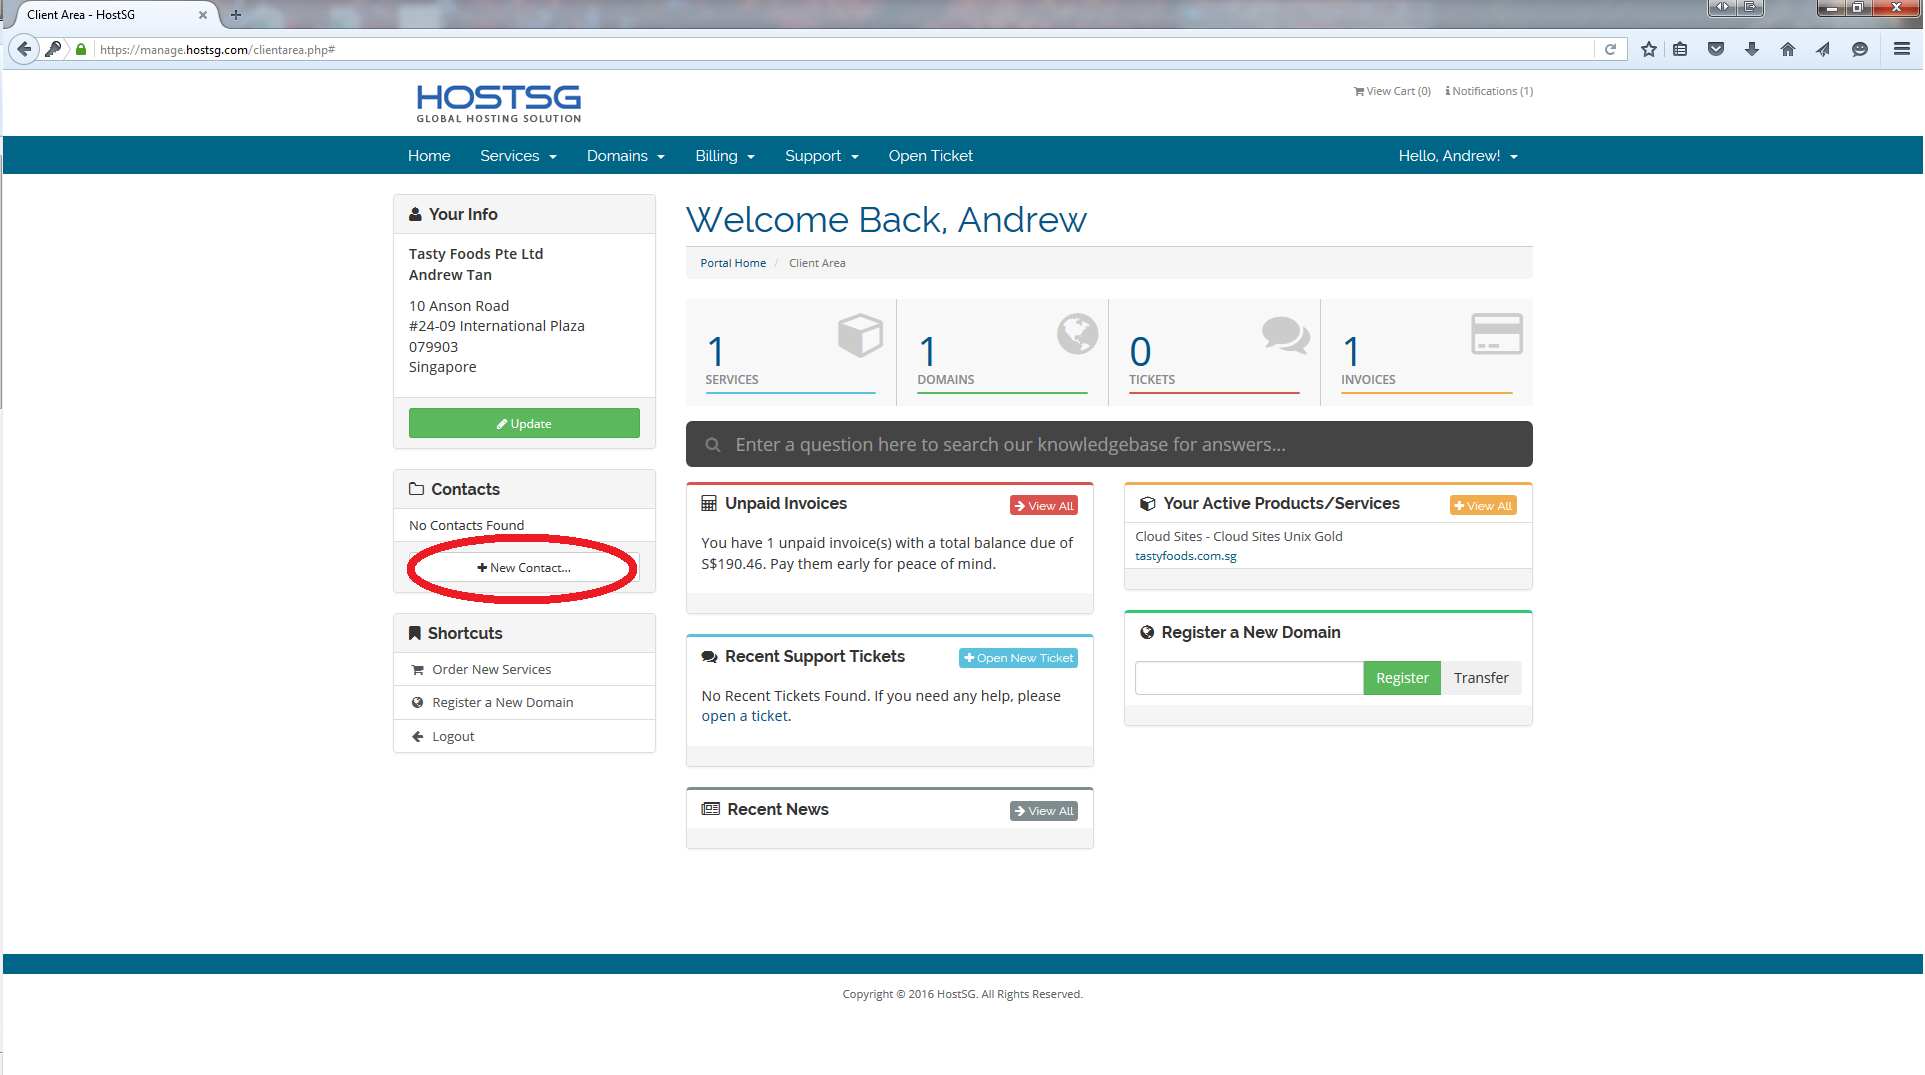Open the tastyfoods.com.sg link
Image resolution: width=1925 pixels, height=1075 pixels.
(x=1186, y=557)
